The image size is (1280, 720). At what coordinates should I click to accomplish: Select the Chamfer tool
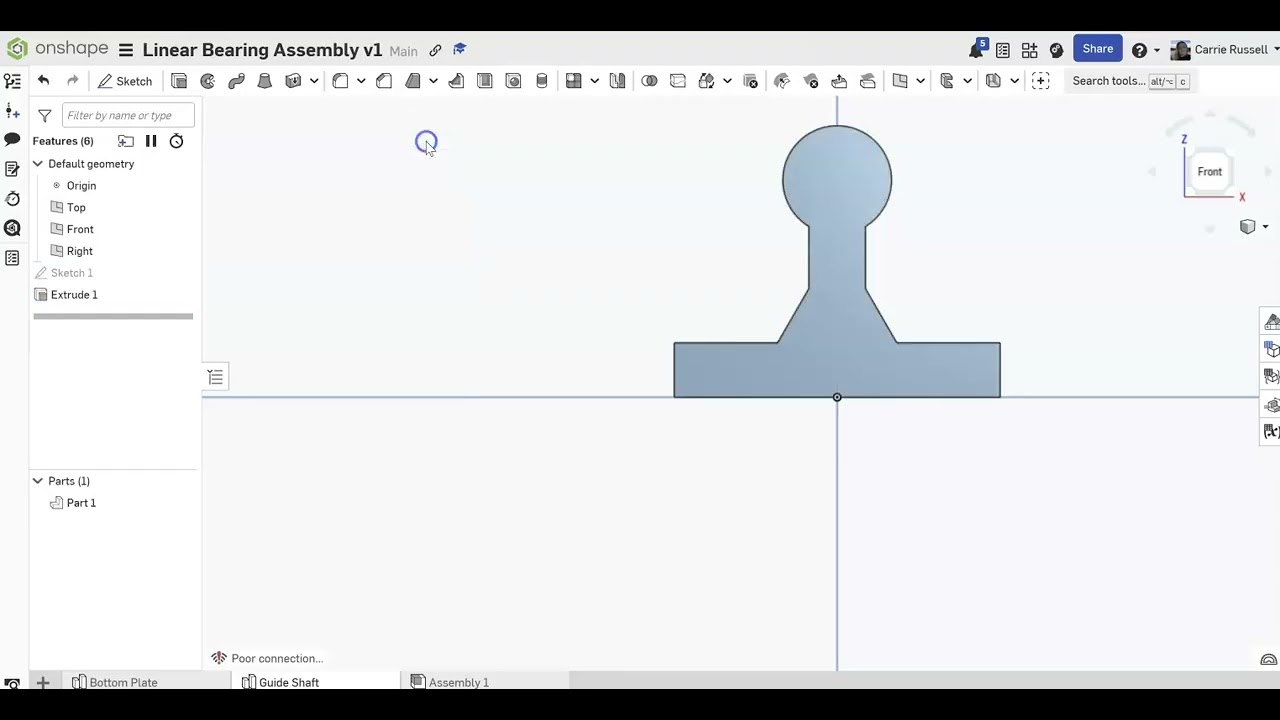tap(384, 81)
